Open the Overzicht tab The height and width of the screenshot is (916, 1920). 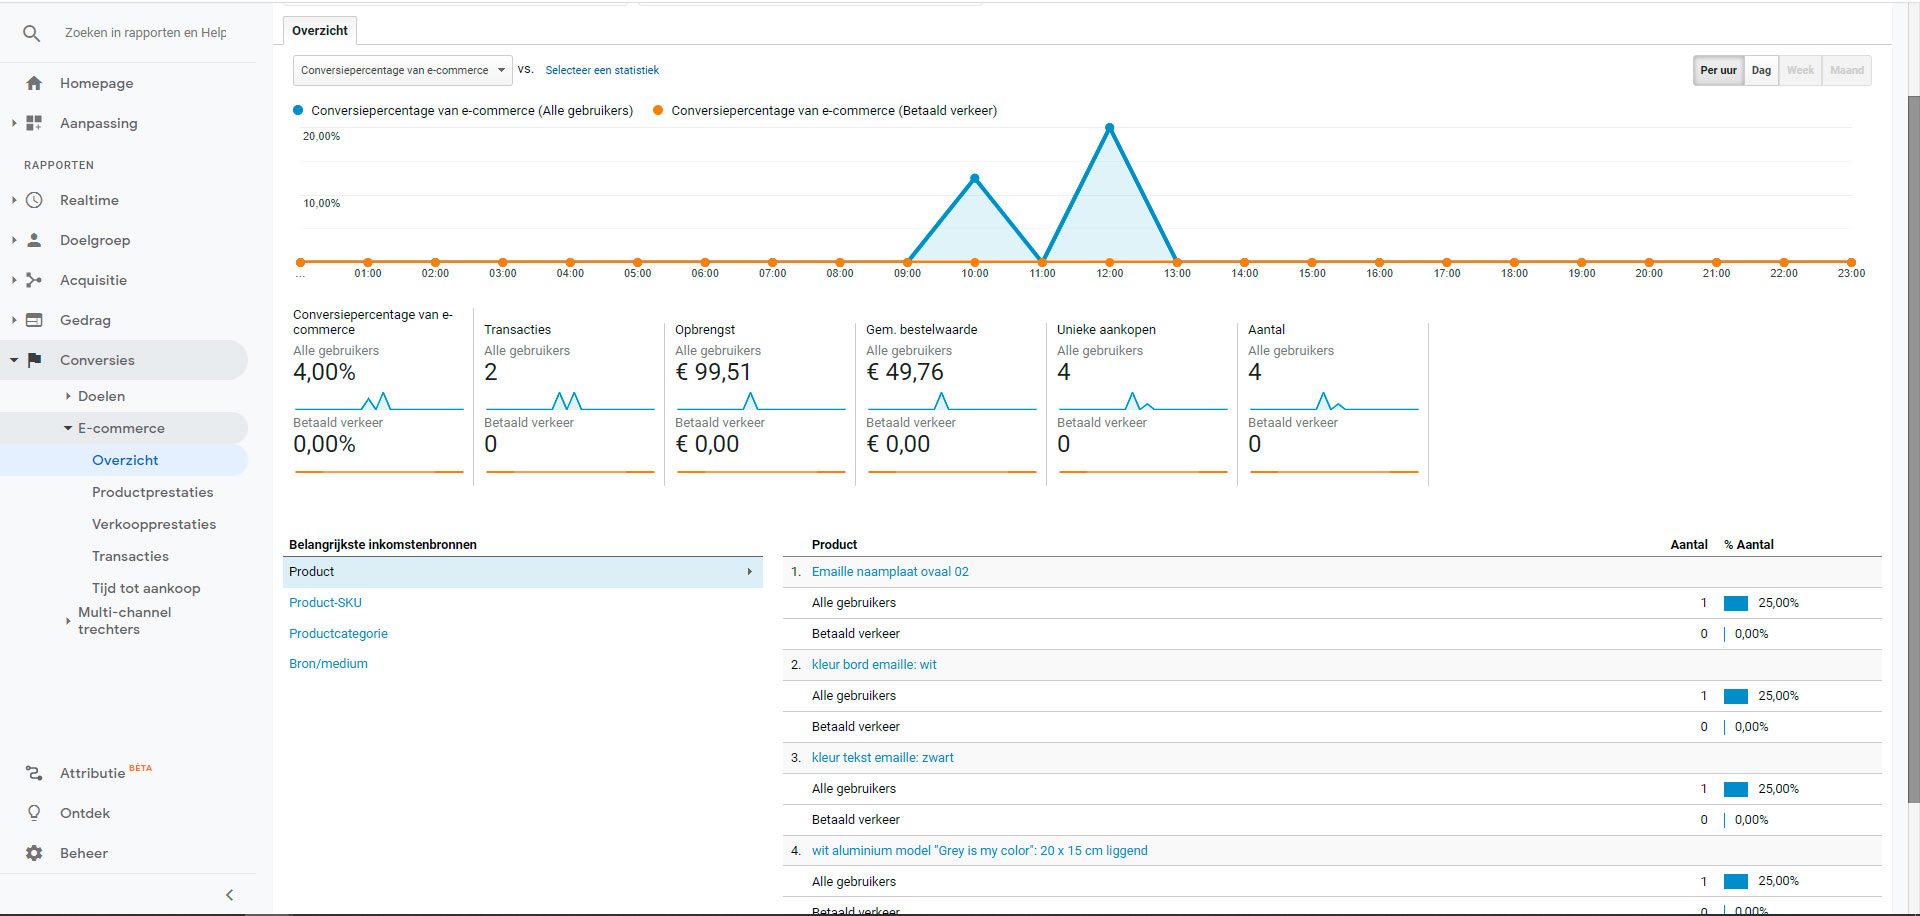(320, 31)
